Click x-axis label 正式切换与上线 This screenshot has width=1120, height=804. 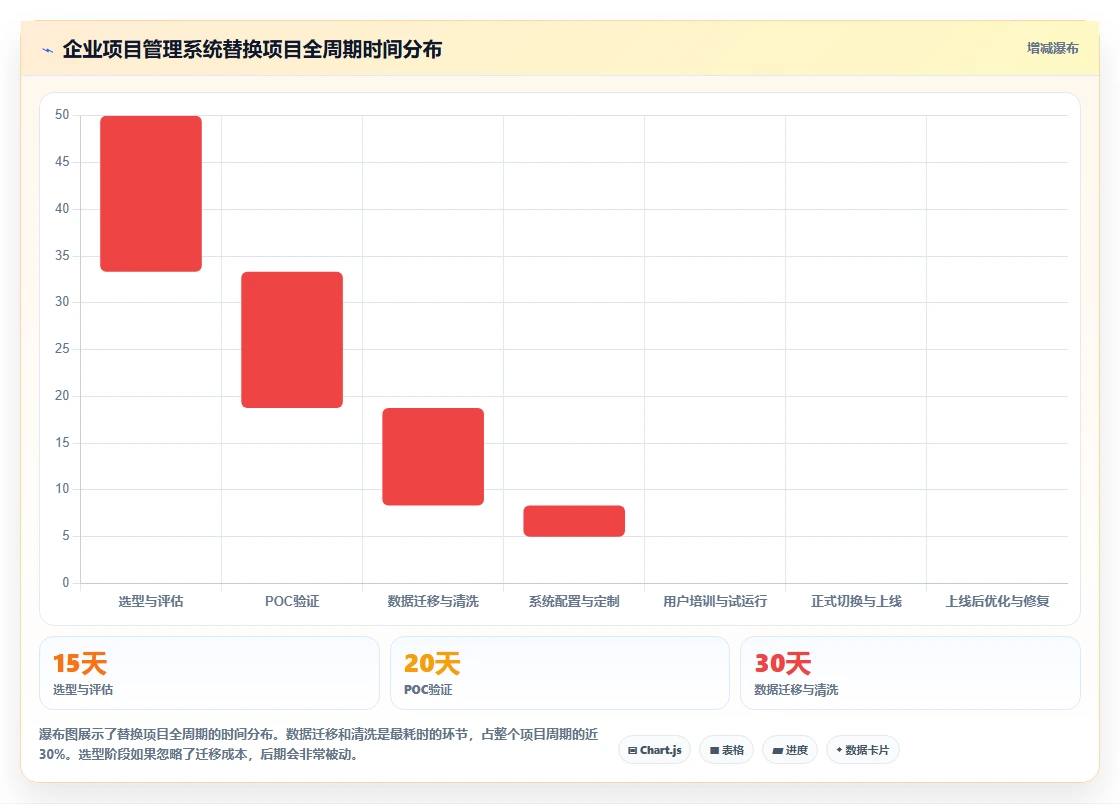pyautogui.click(x=856, y=601)
